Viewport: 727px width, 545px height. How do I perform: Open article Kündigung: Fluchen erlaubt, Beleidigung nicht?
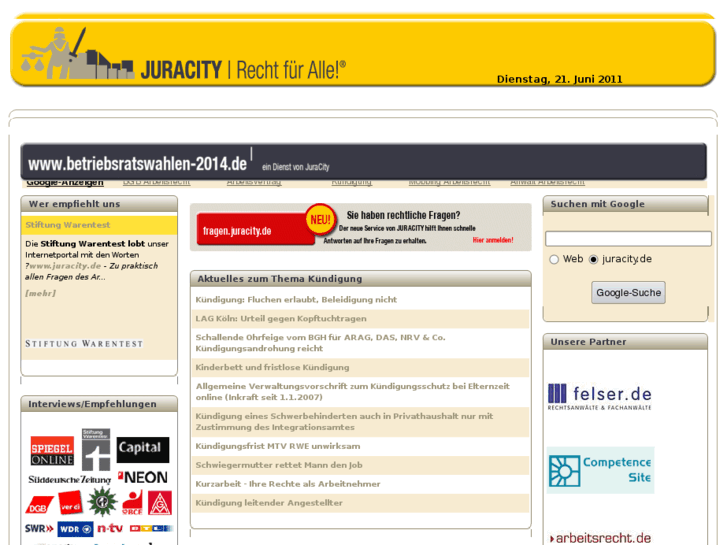(296, 300)
